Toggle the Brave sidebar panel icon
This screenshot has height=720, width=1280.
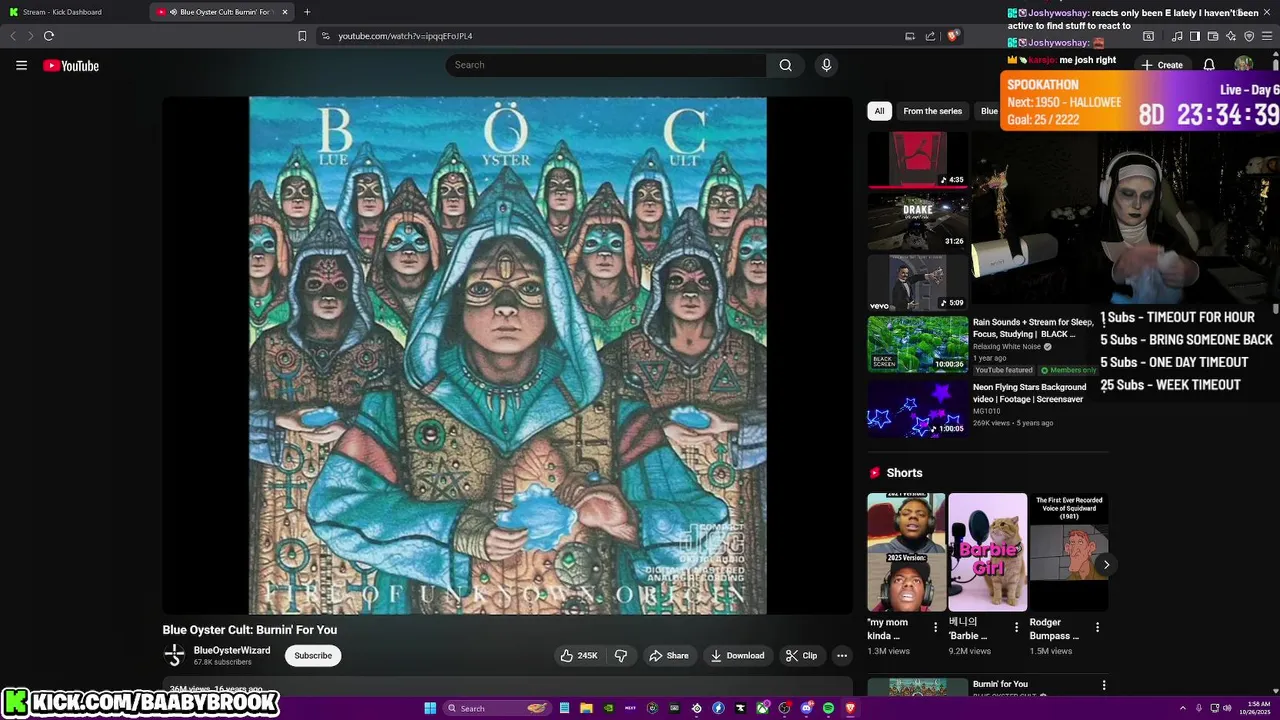[x=1195, y=36]
